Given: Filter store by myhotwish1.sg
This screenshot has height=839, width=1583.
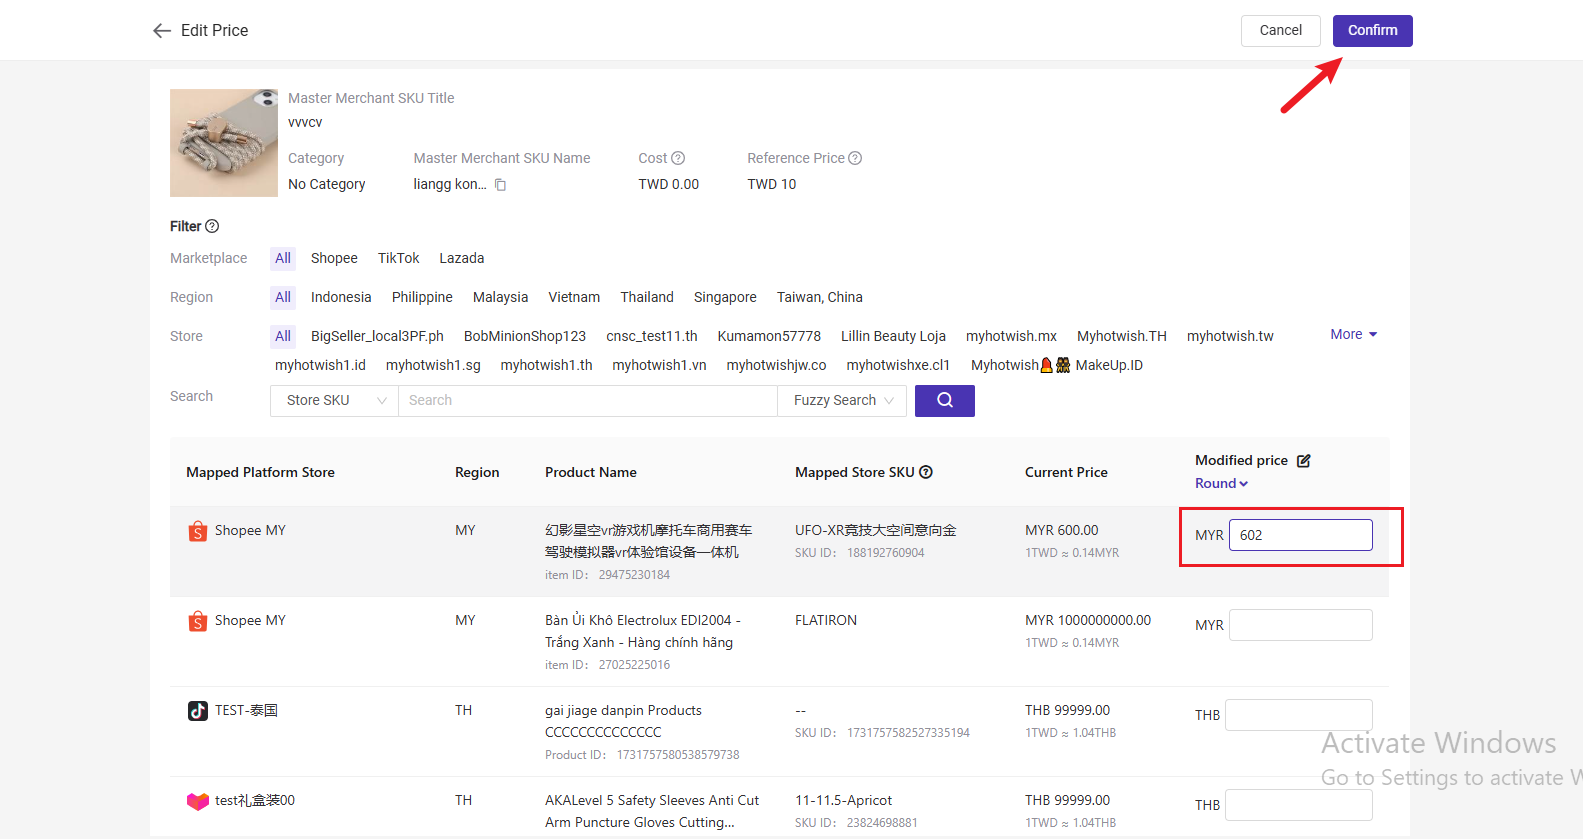Looking at the screenshot, I should [x=433, y=365].
